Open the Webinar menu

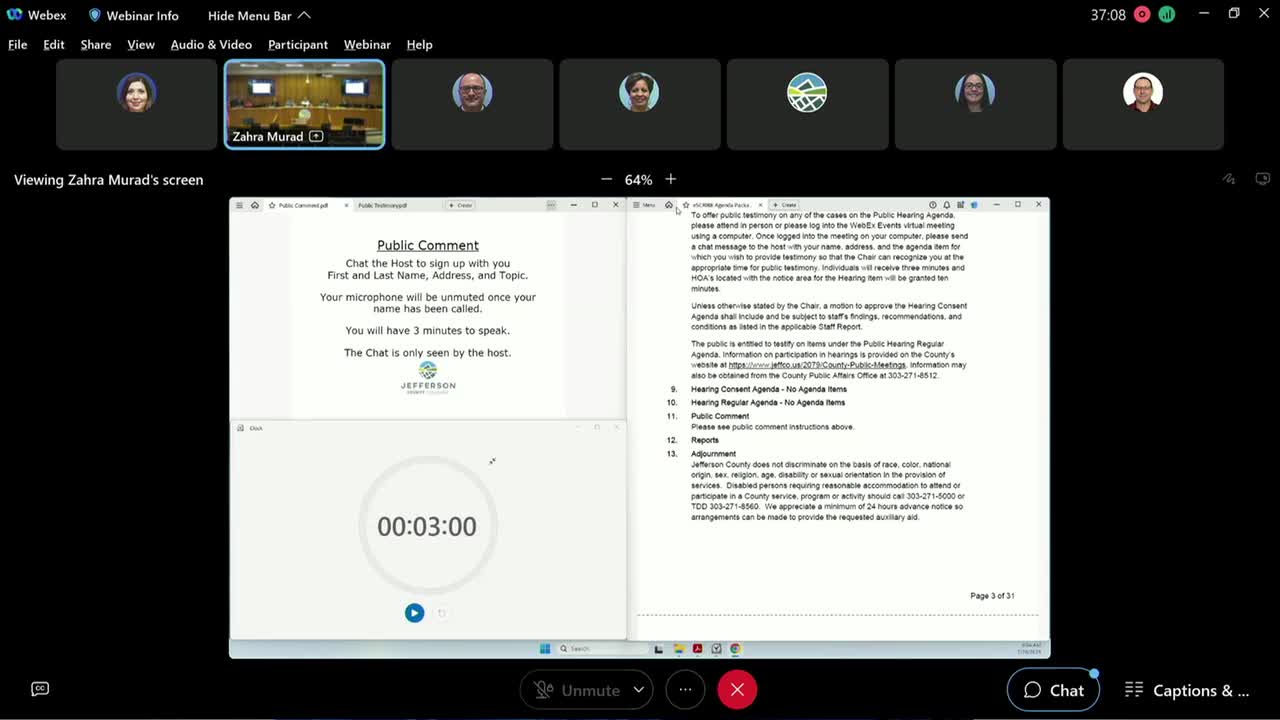point(367,44)
